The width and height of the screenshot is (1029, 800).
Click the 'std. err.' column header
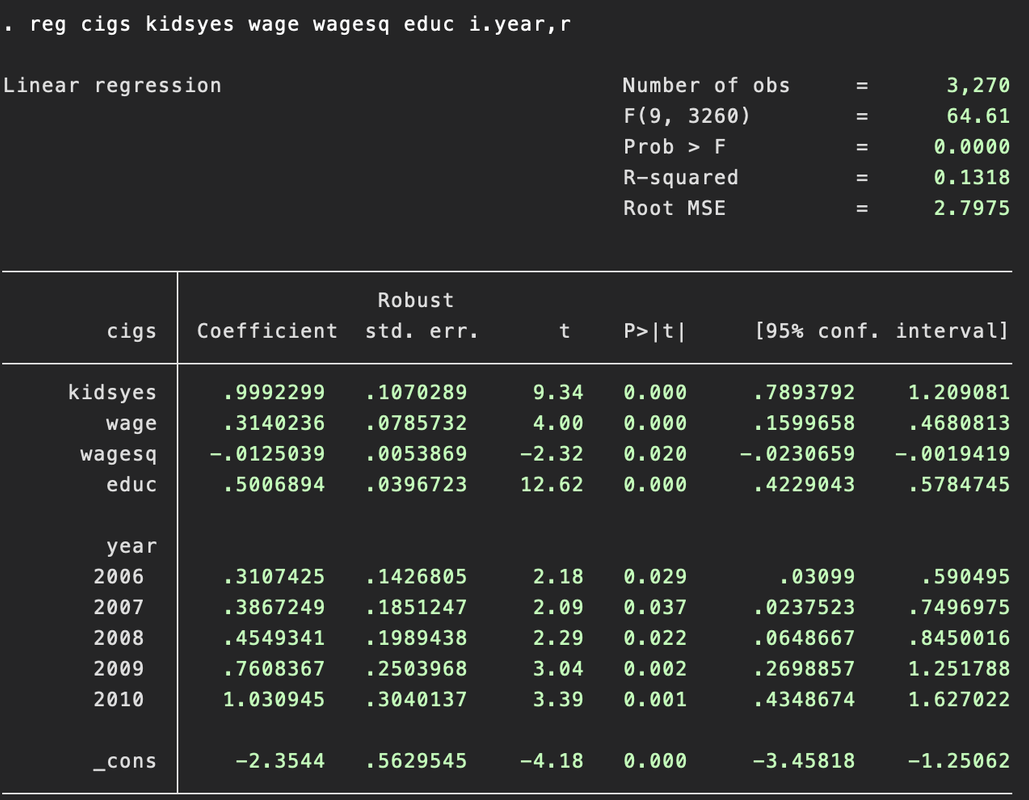coord(422,331)
